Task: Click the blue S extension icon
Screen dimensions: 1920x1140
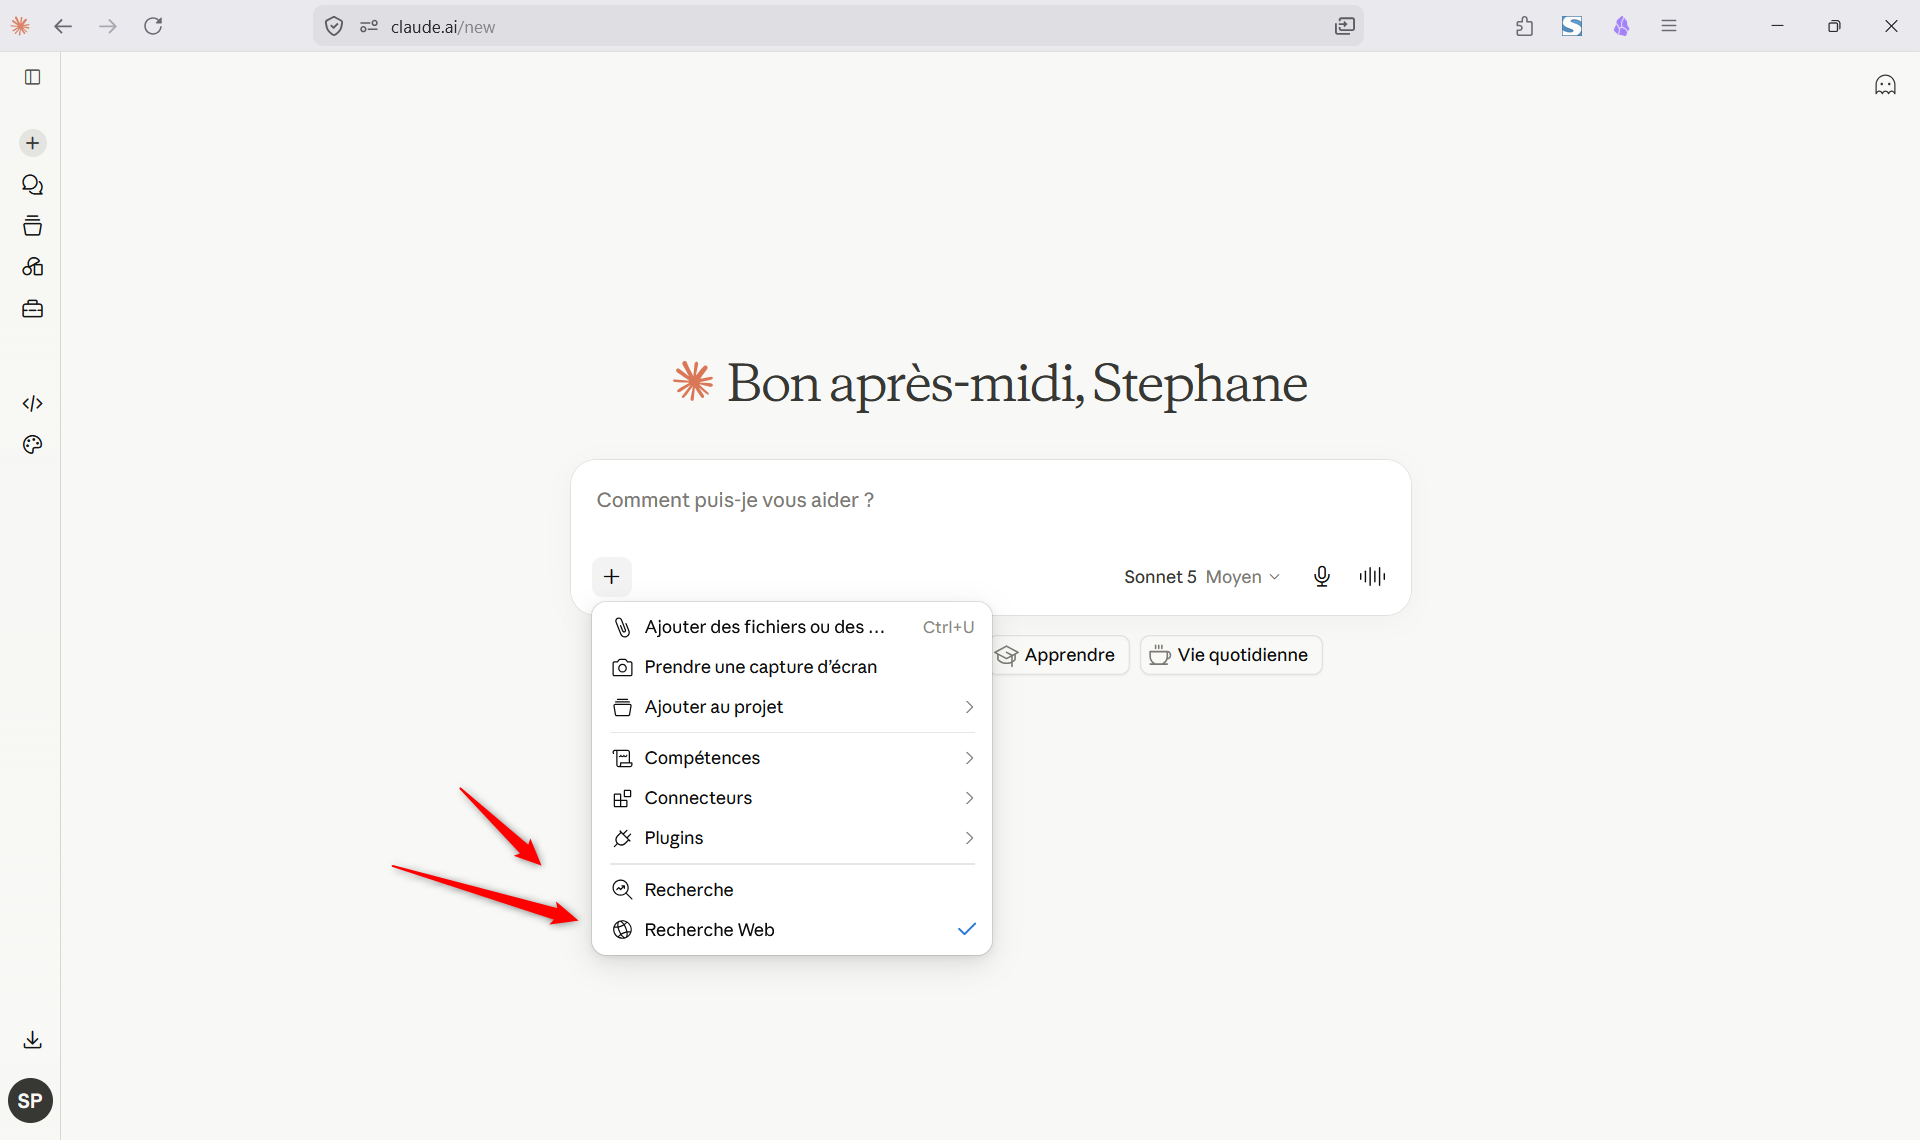Action: pos(1572,26)
